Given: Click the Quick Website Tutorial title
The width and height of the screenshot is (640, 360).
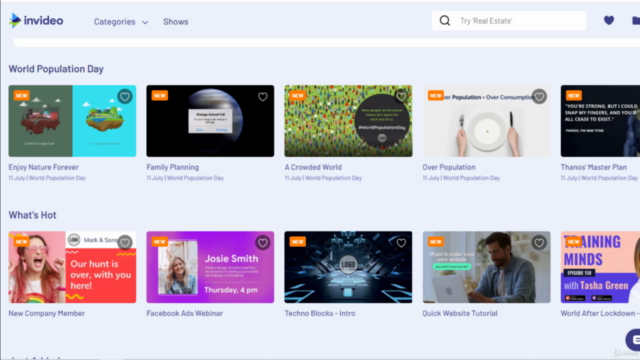Looking at the screenshot, I should pyautogui.click(x=460, y=313).
